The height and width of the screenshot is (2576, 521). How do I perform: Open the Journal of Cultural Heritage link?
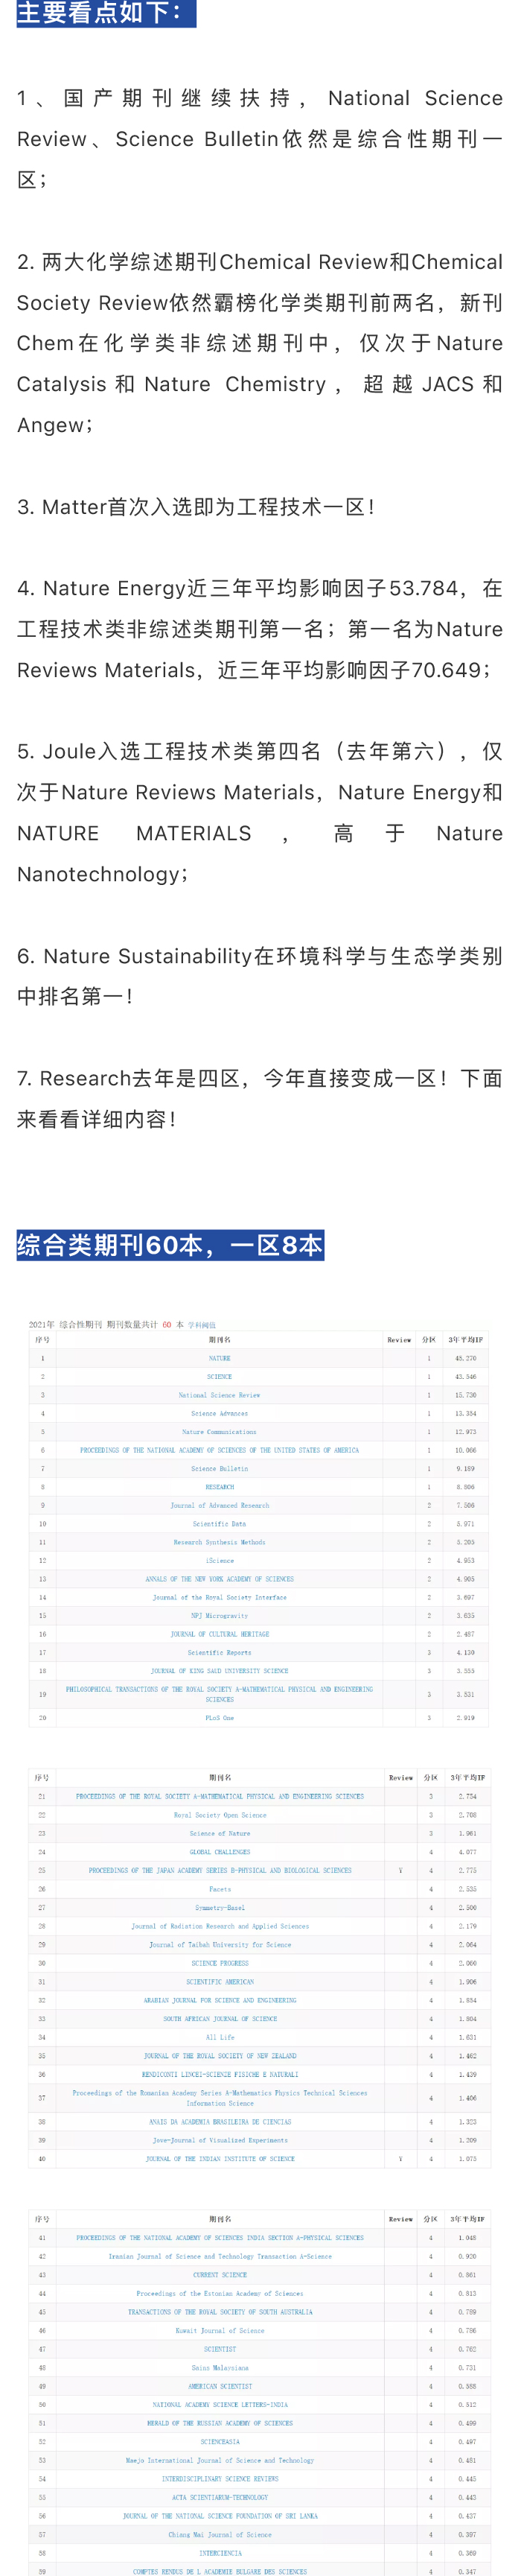point(219,1634)
